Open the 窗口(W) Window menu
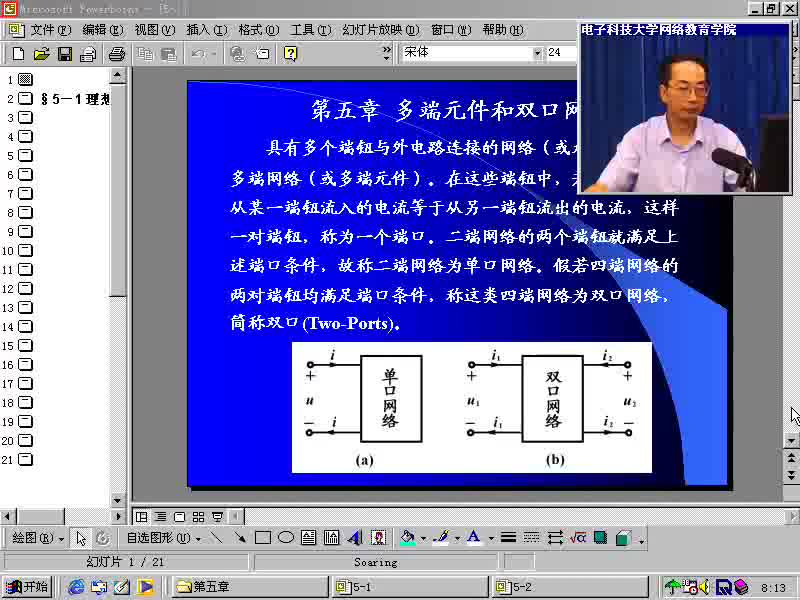This screenshot has width=800, height=600. click(x=451, y=30)
